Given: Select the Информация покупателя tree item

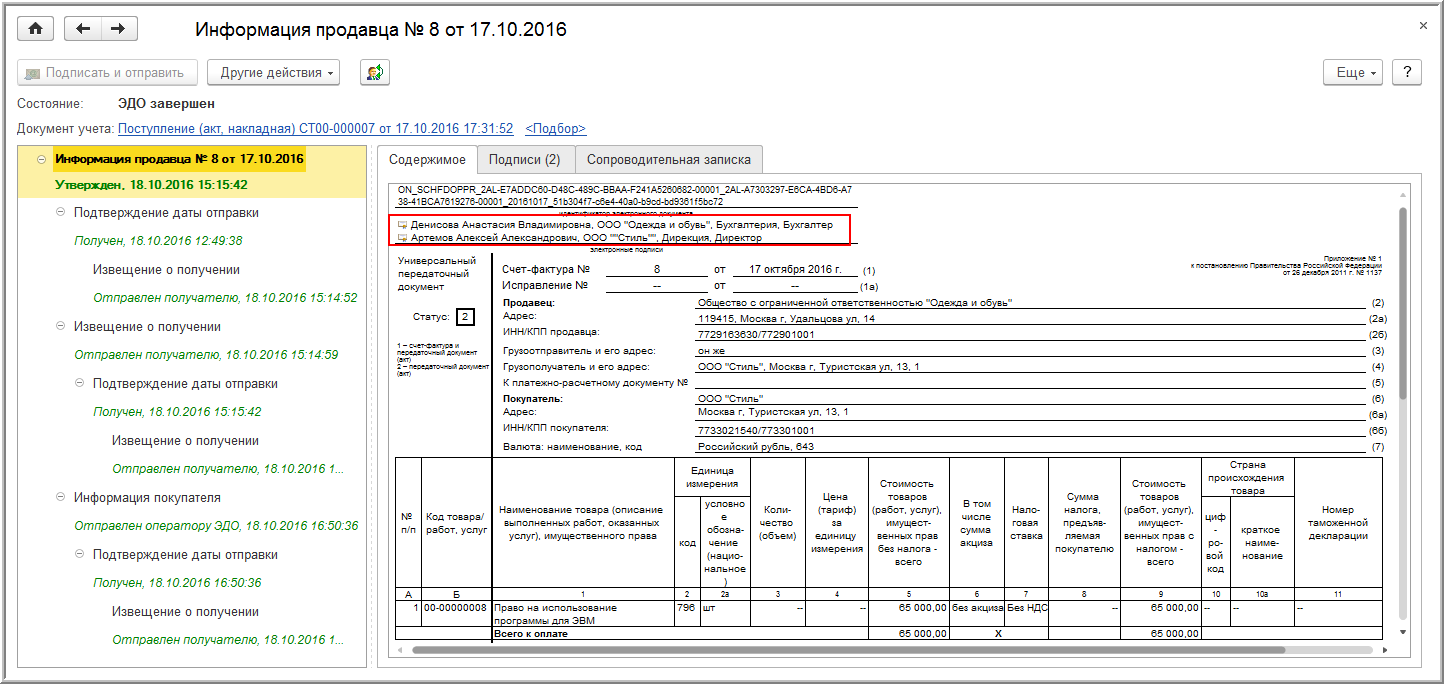Looking at the screenshot, I should point(147,497).
